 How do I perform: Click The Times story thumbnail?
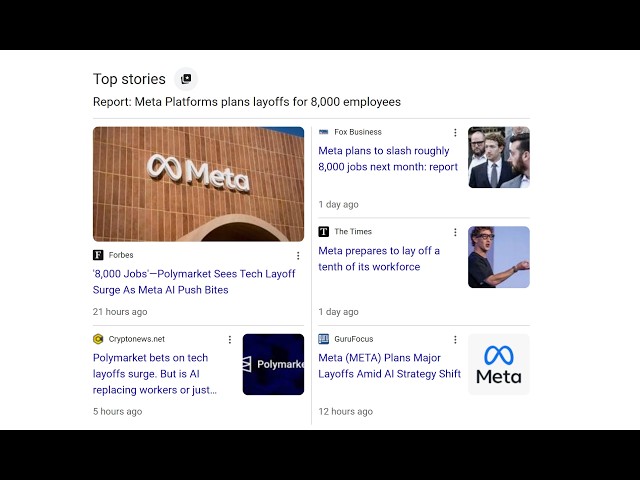(499, 257)
